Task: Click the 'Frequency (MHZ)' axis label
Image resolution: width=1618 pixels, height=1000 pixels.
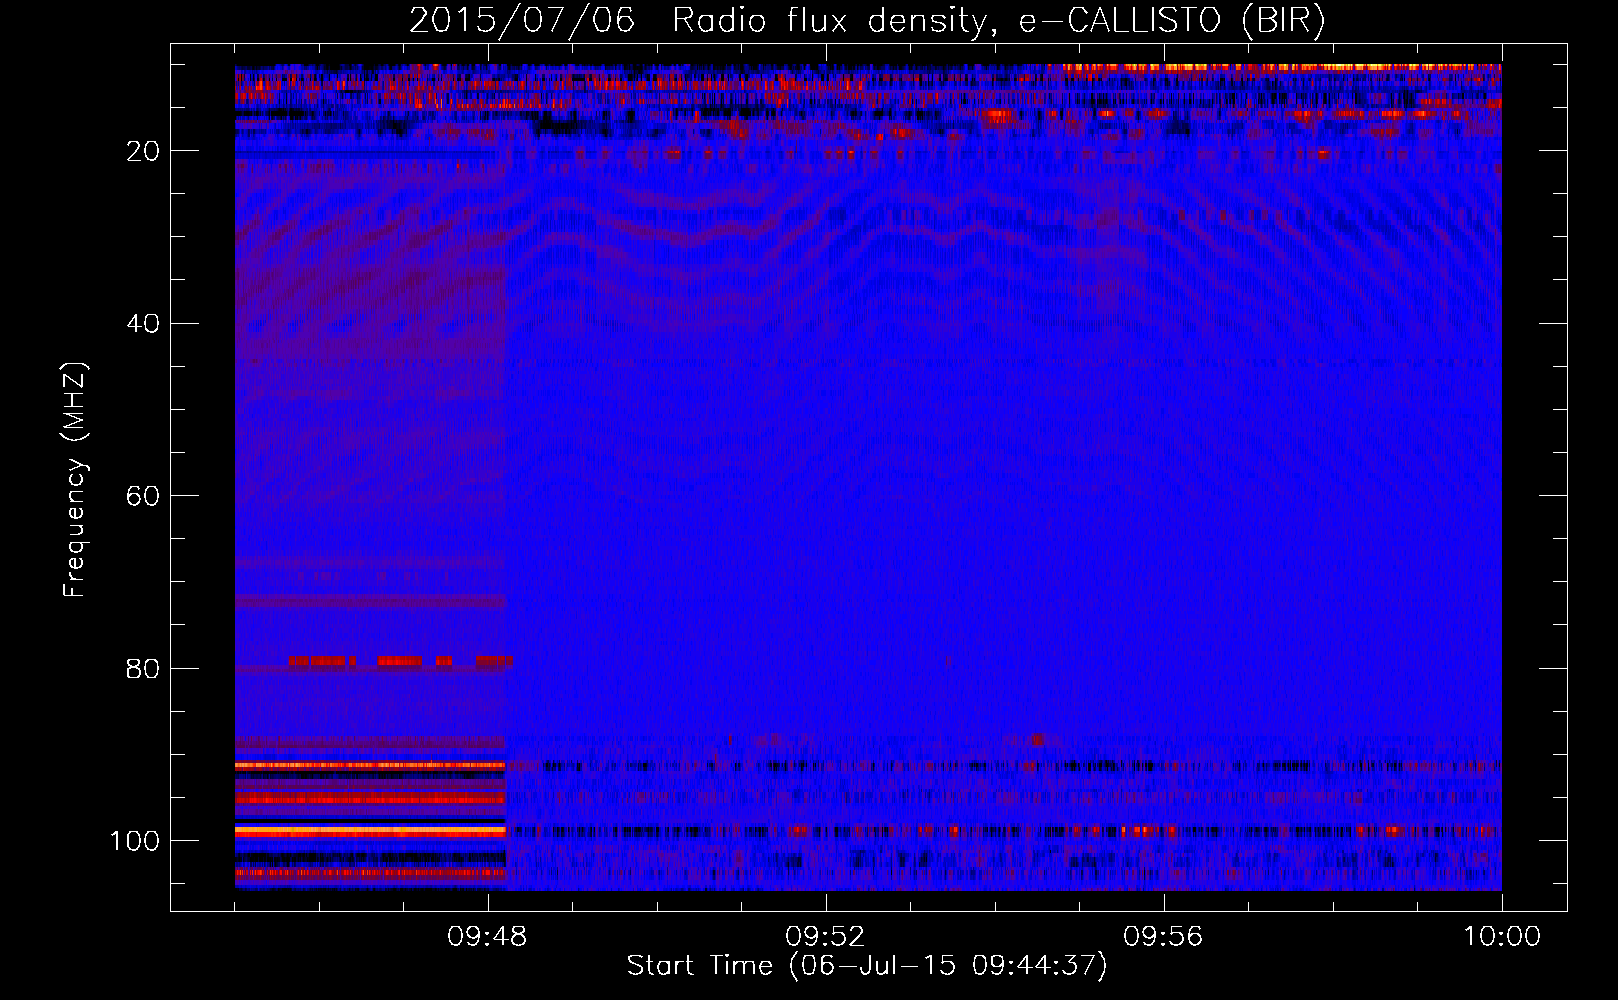Action: (75, 479)
